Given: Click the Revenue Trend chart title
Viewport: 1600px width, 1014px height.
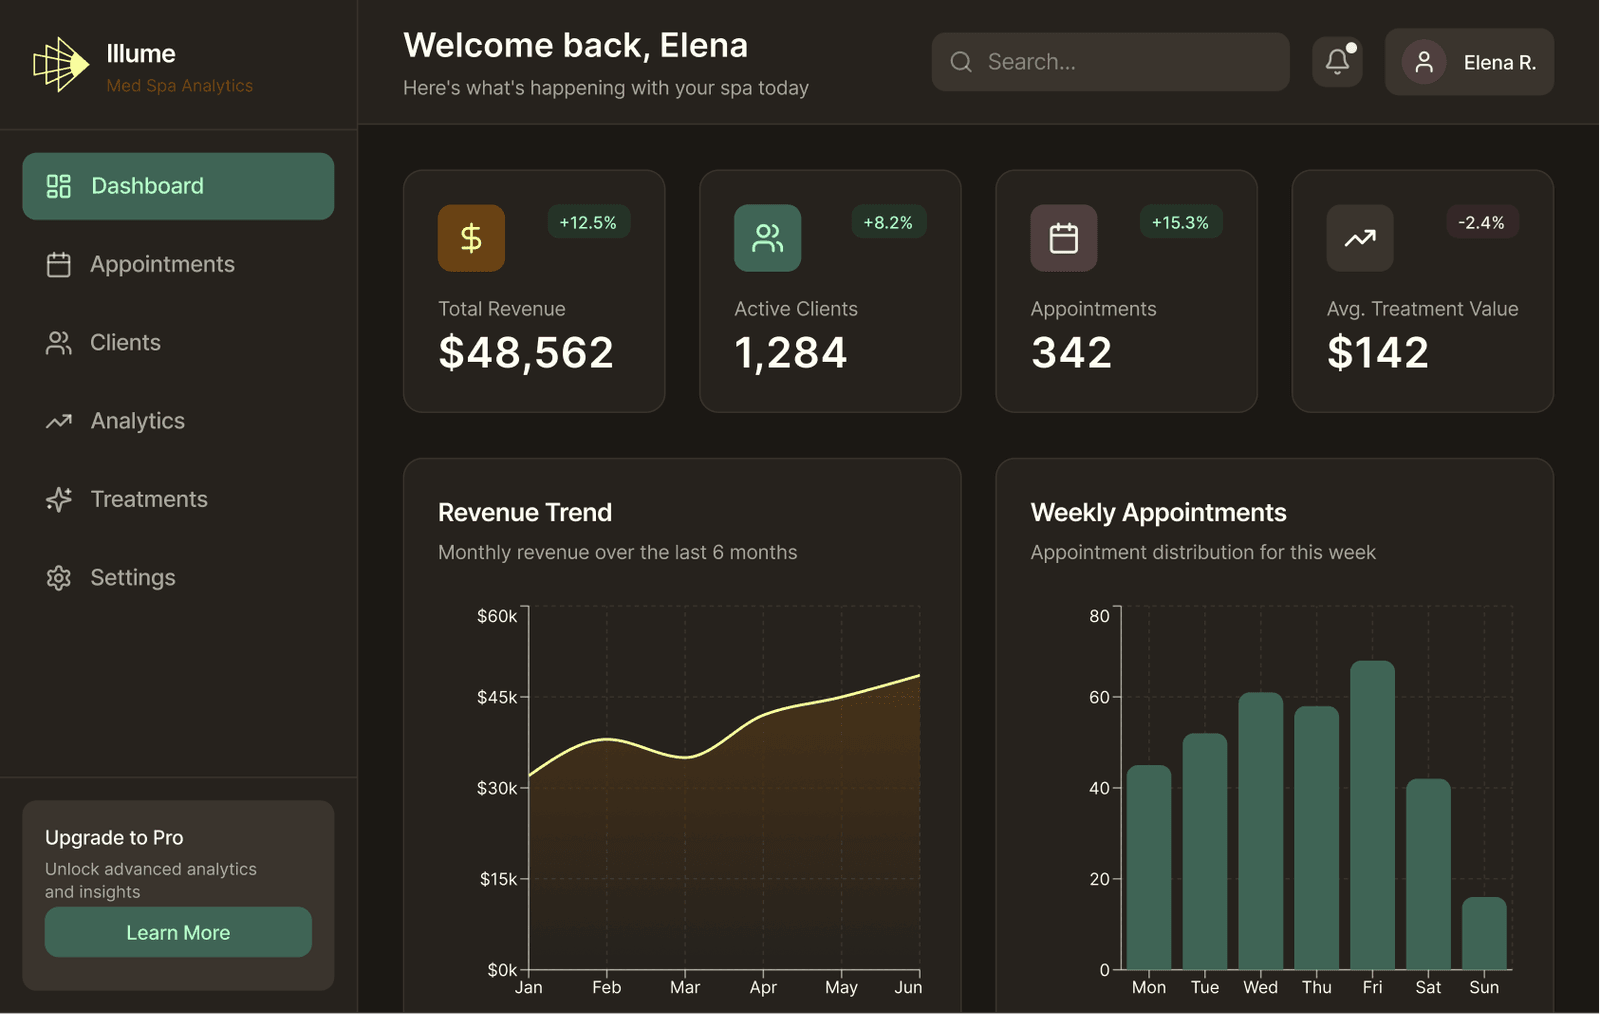Looking at the screenshot, I should click(525, 512).
